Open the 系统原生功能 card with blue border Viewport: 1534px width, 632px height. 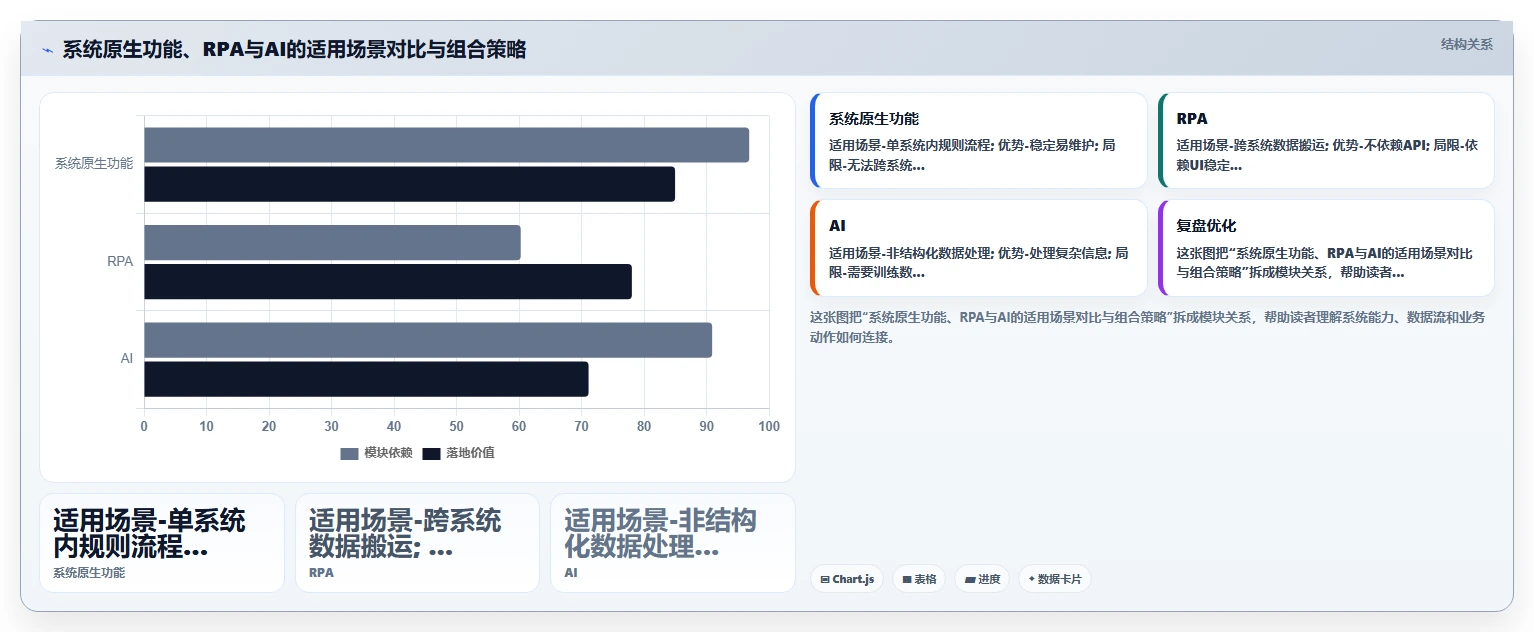tap(979, 141)
